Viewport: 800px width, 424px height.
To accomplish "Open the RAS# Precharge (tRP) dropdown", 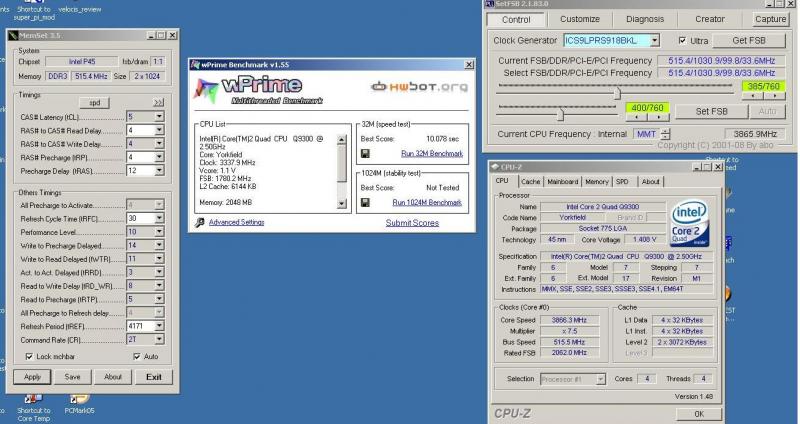I will click(159, 157).
